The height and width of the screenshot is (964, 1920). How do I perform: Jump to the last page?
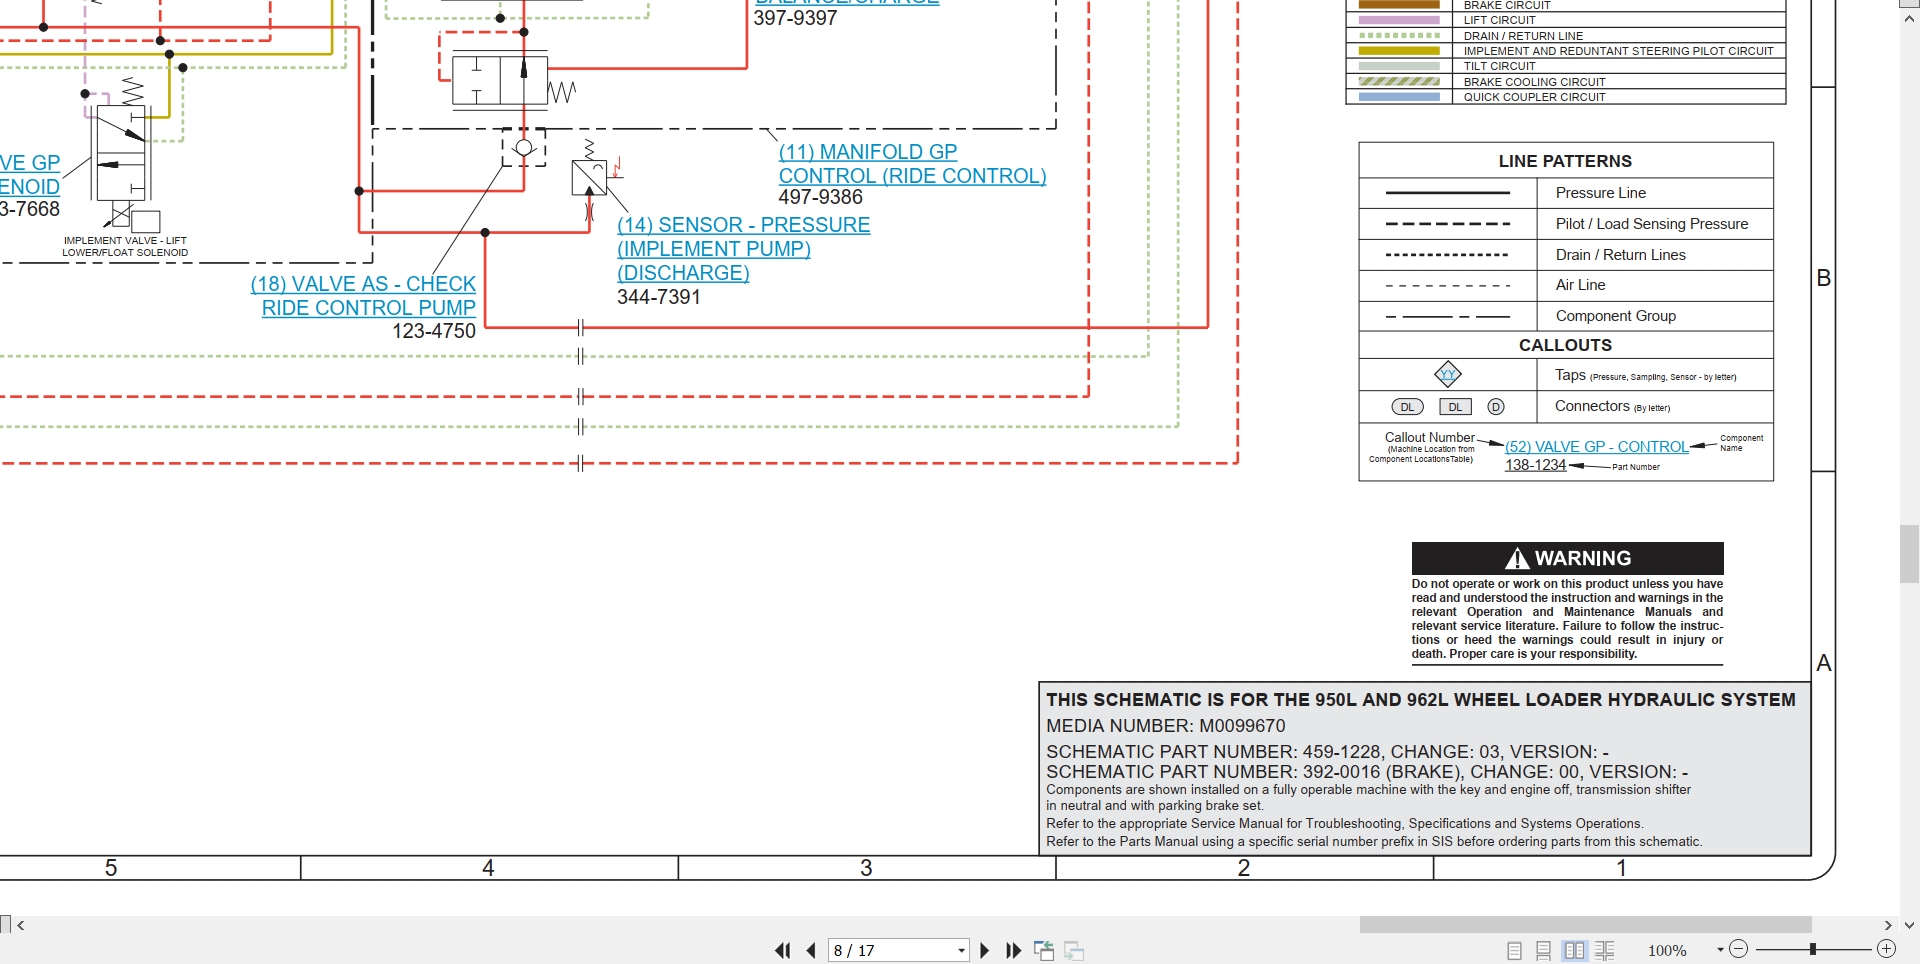(1013, 951)
